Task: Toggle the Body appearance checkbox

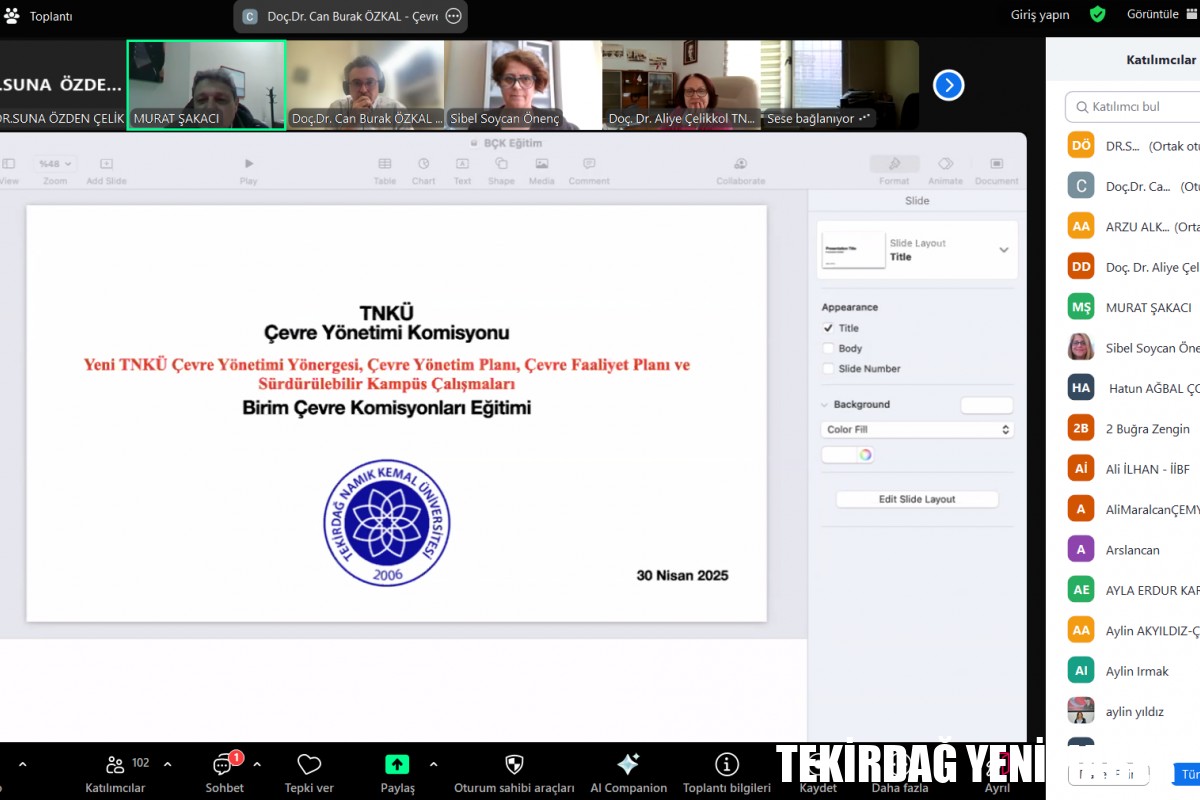Action: [x=828, y=348]
